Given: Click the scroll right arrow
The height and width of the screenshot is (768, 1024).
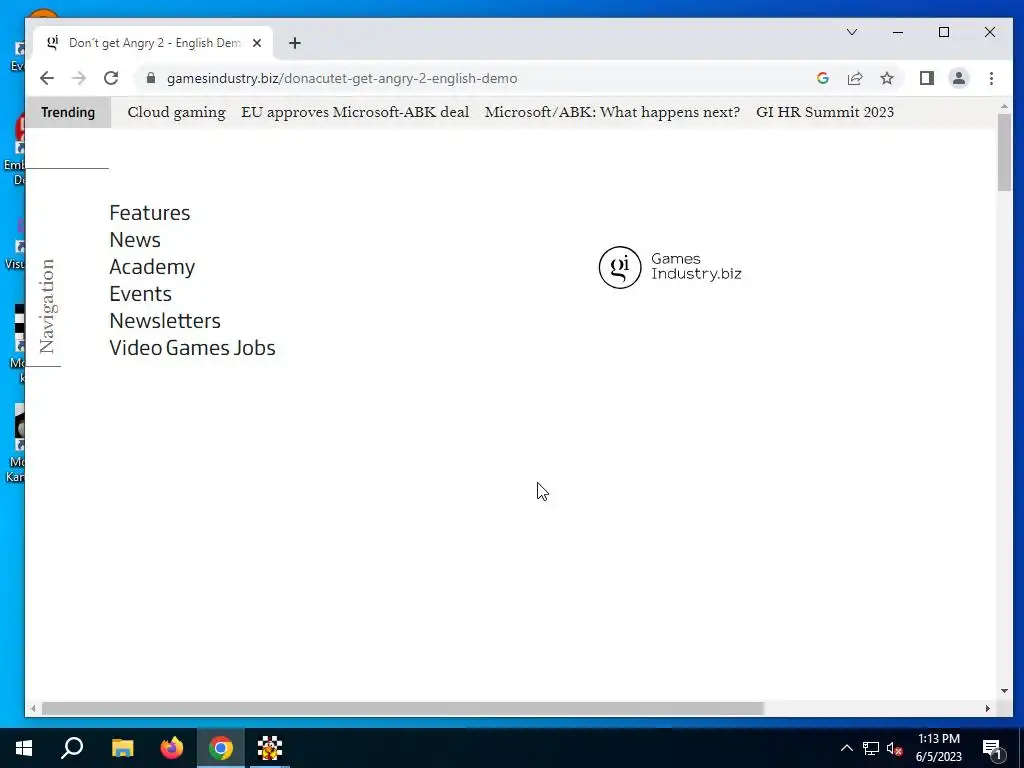Looking at the screenshot, I should pyautogui.click(x=987, y=709).
